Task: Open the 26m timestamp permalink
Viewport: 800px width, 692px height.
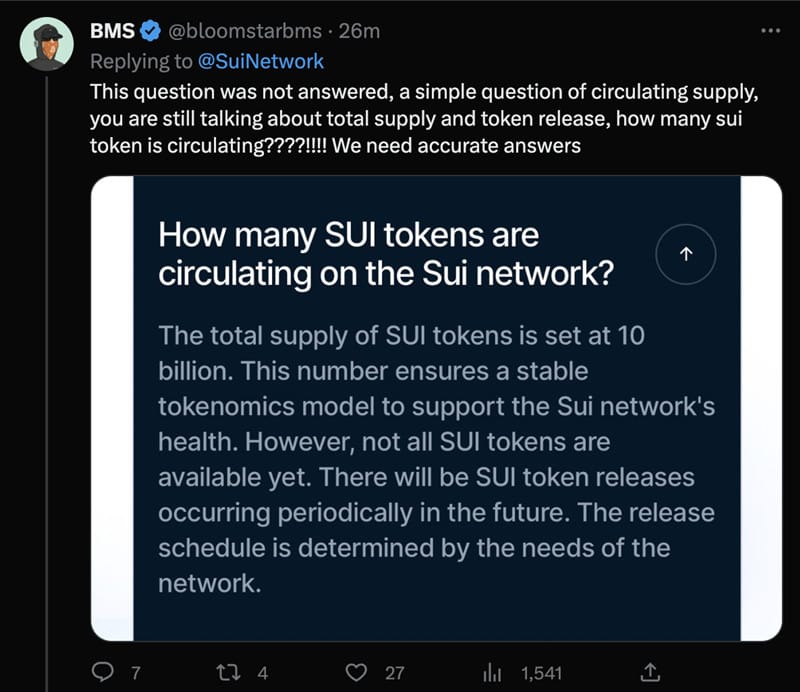Action: 359,31
